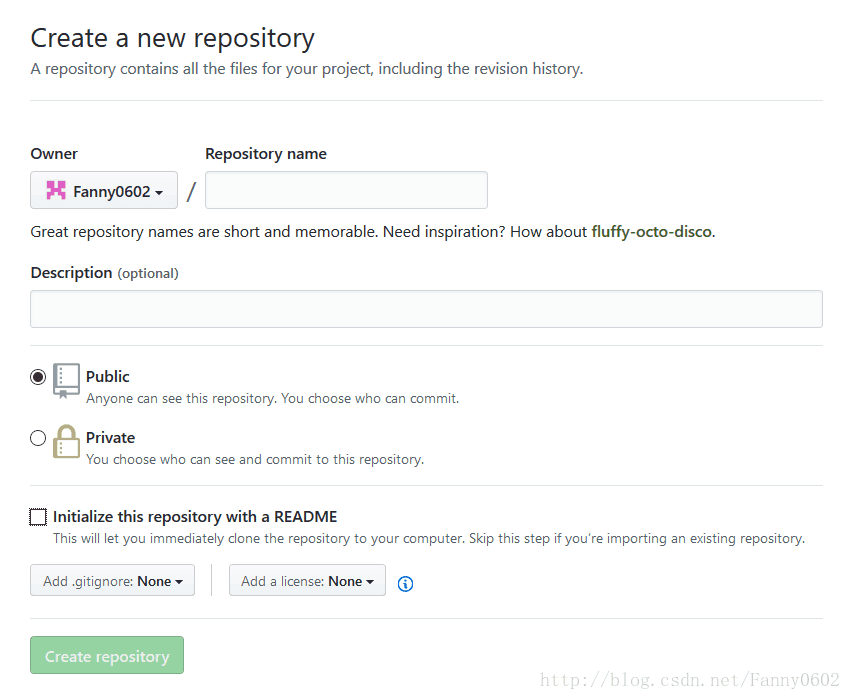Image resolution: width=851 pixels, height=700 pixels.
Task: Click into the Description text field
Action: [x=426, y=309]
